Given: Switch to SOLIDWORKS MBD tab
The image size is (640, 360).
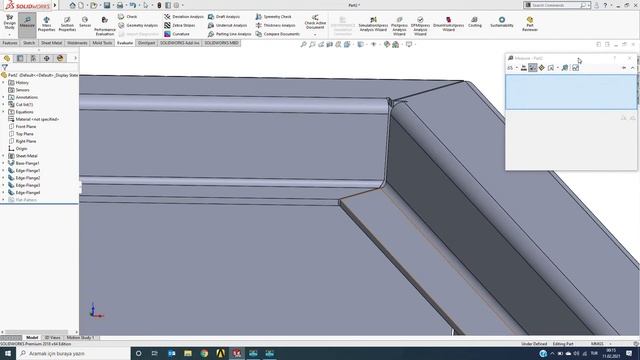Looking at the screenshot, I should (x=221, y=43).
